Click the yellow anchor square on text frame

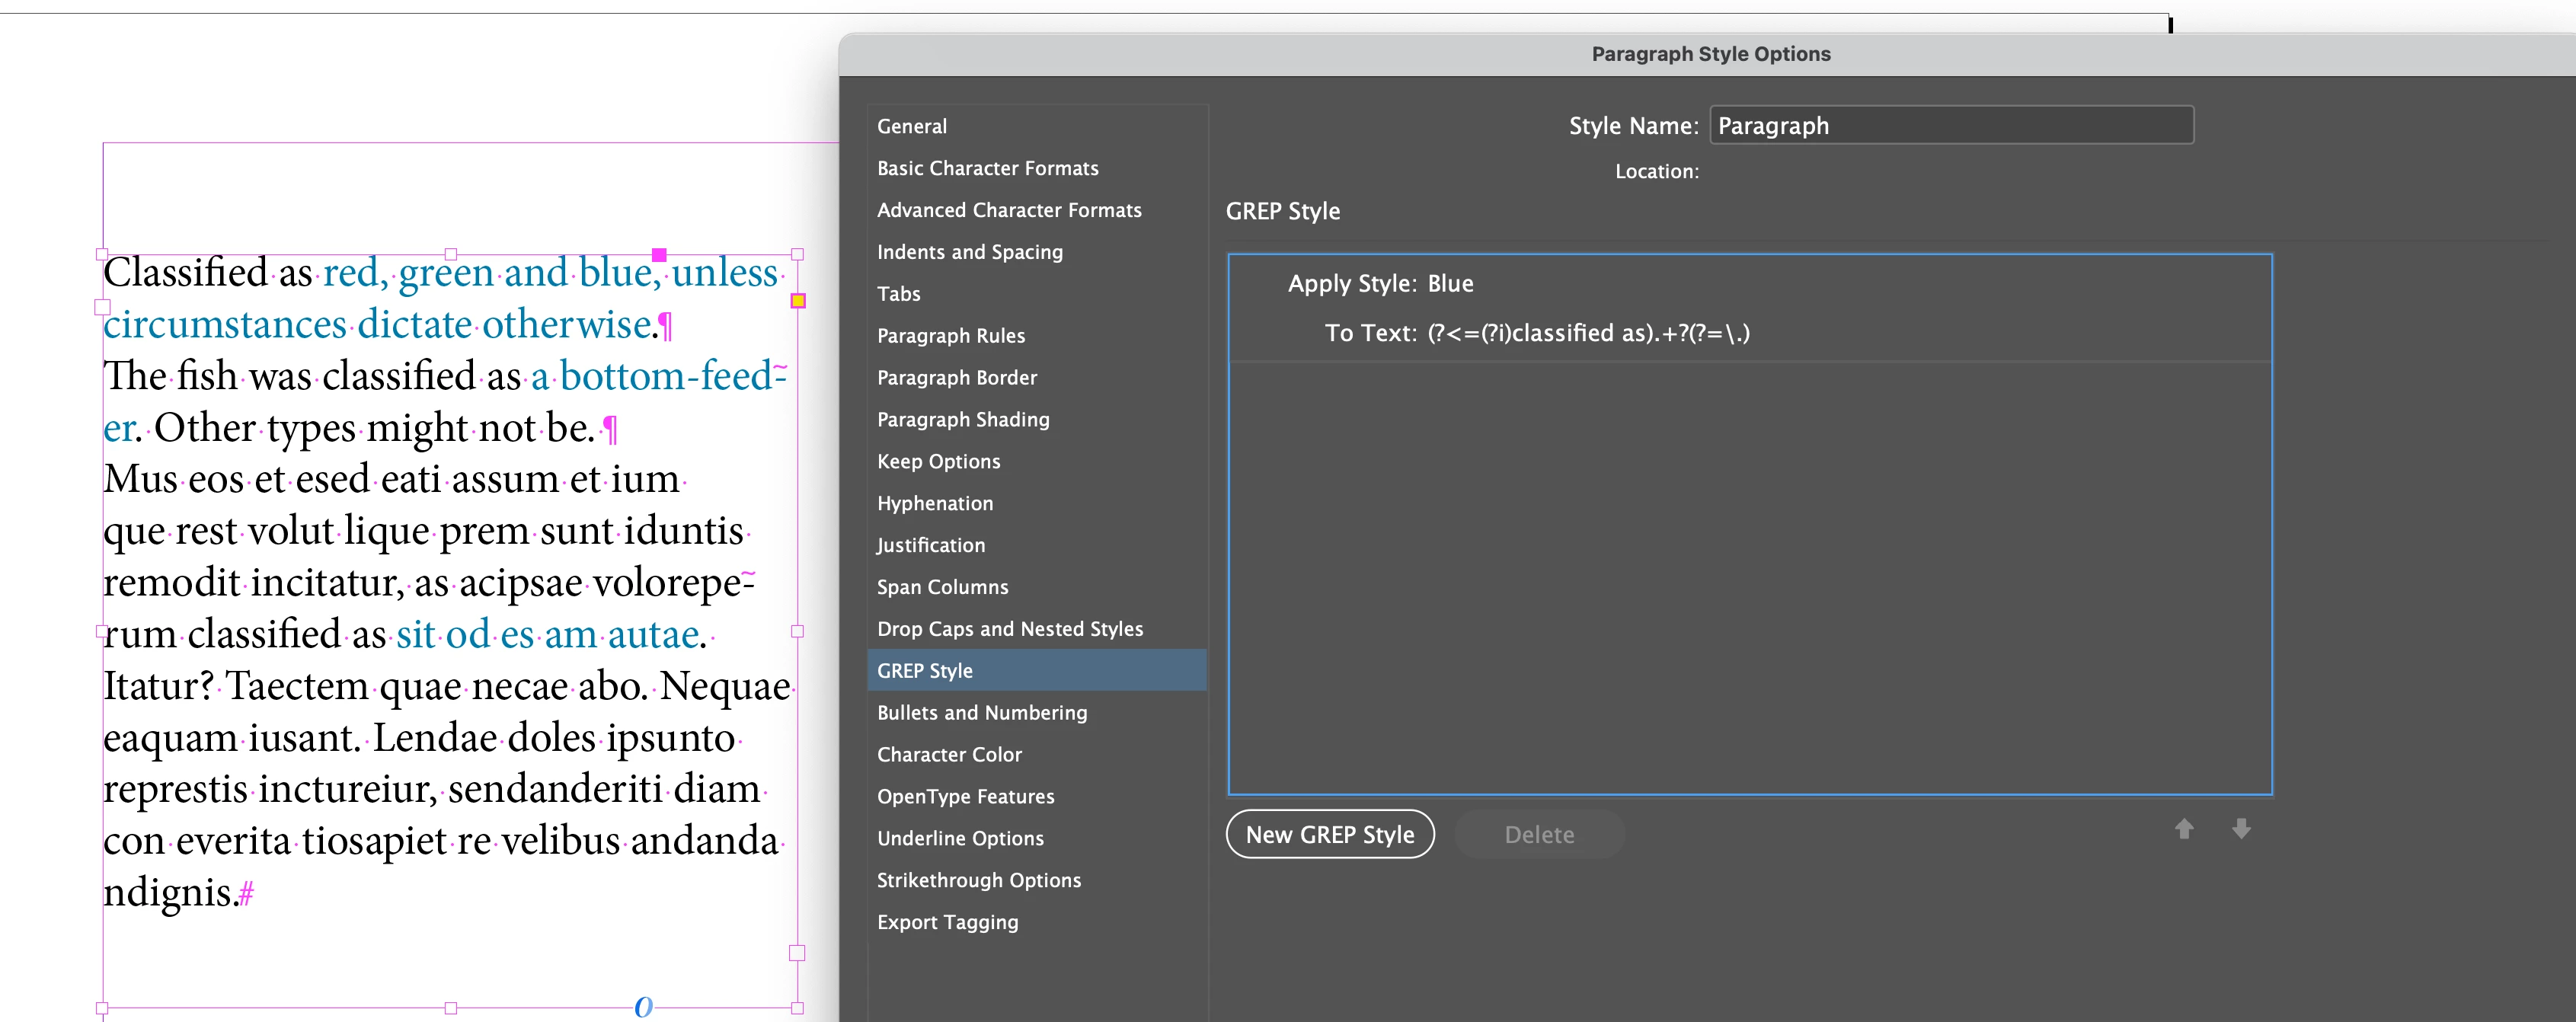click(798, 300)
